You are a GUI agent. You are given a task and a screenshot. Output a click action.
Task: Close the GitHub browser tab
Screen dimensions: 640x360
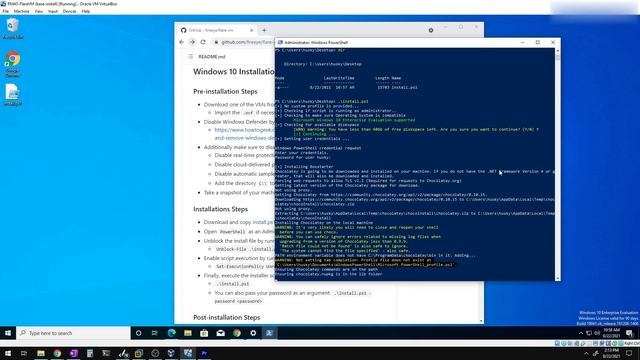click(251, 30)
